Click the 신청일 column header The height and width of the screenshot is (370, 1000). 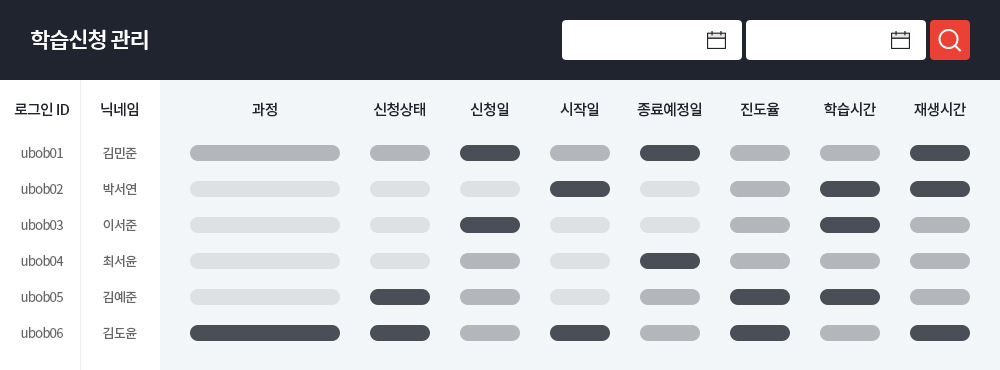tap(490, 110)
